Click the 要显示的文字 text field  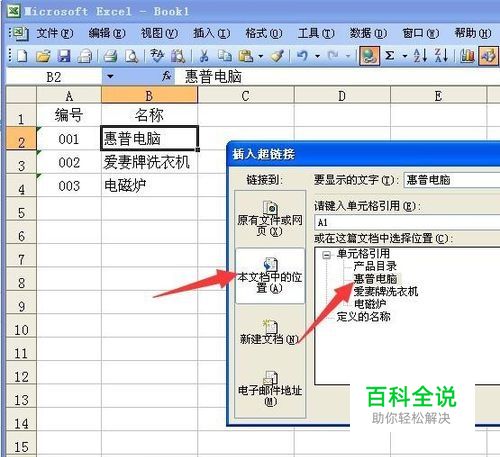(452, 180)
